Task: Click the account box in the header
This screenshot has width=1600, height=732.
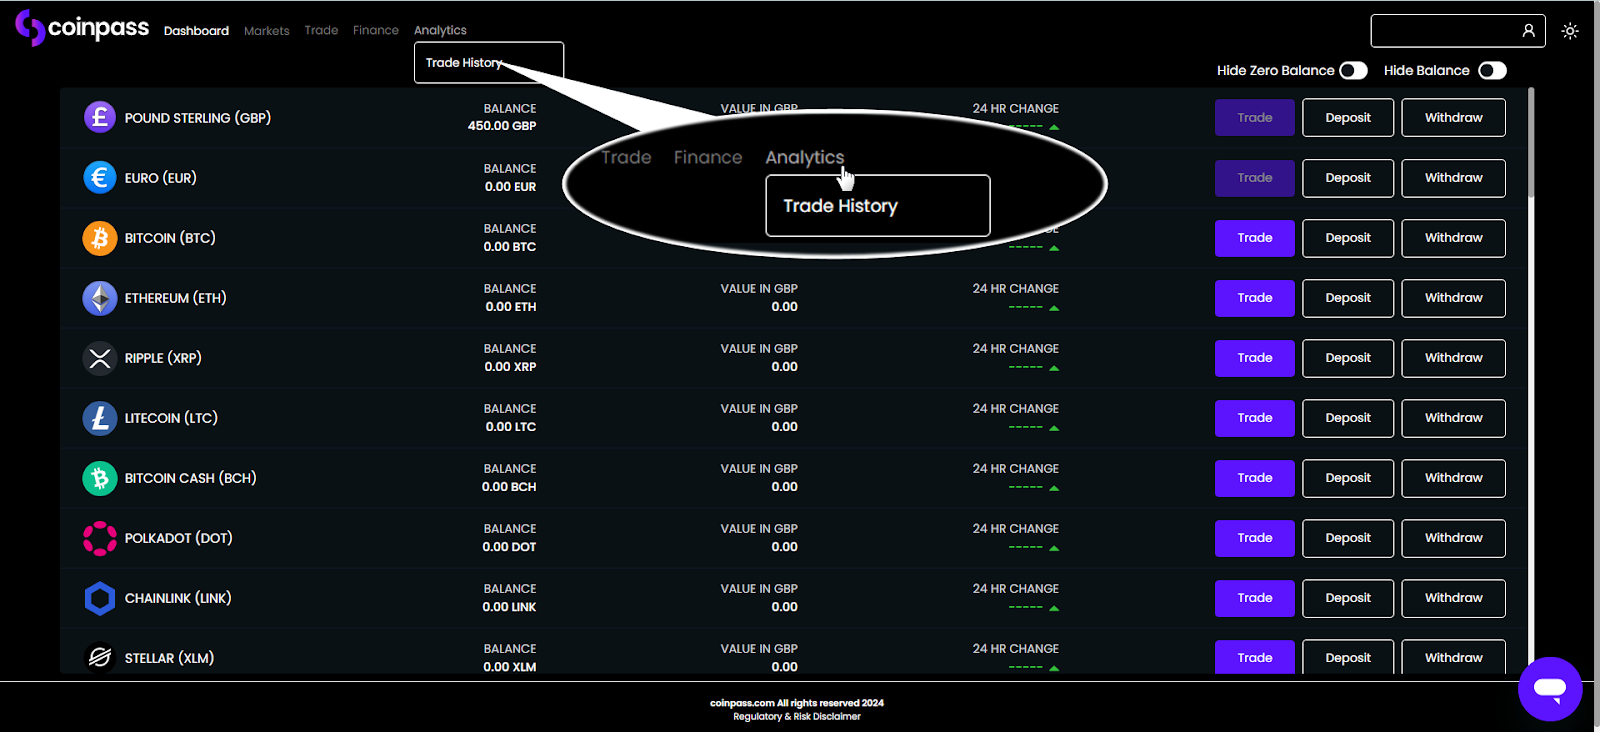Action: pos(1458,31)
